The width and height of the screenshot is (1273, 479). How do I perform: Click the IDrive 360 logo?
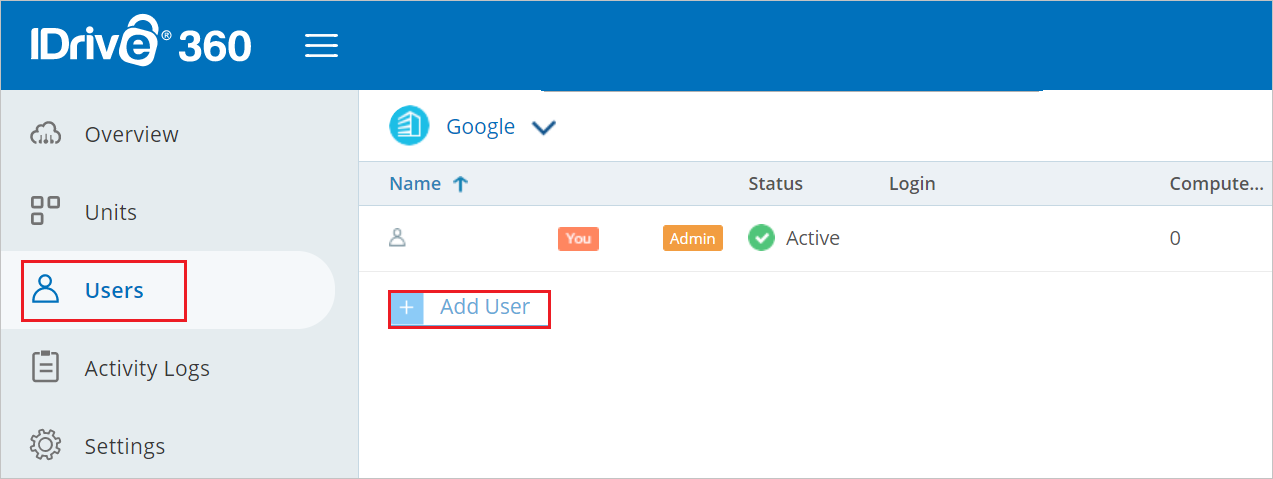point(139,43)
